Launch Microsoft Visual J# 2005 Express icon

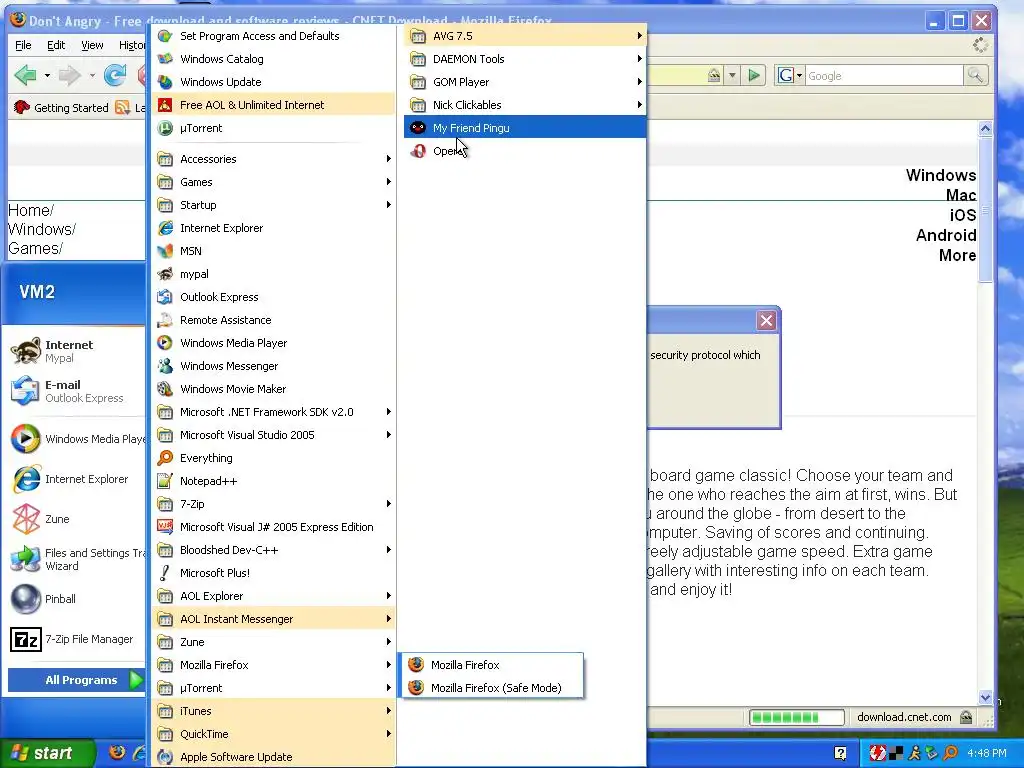165,527
